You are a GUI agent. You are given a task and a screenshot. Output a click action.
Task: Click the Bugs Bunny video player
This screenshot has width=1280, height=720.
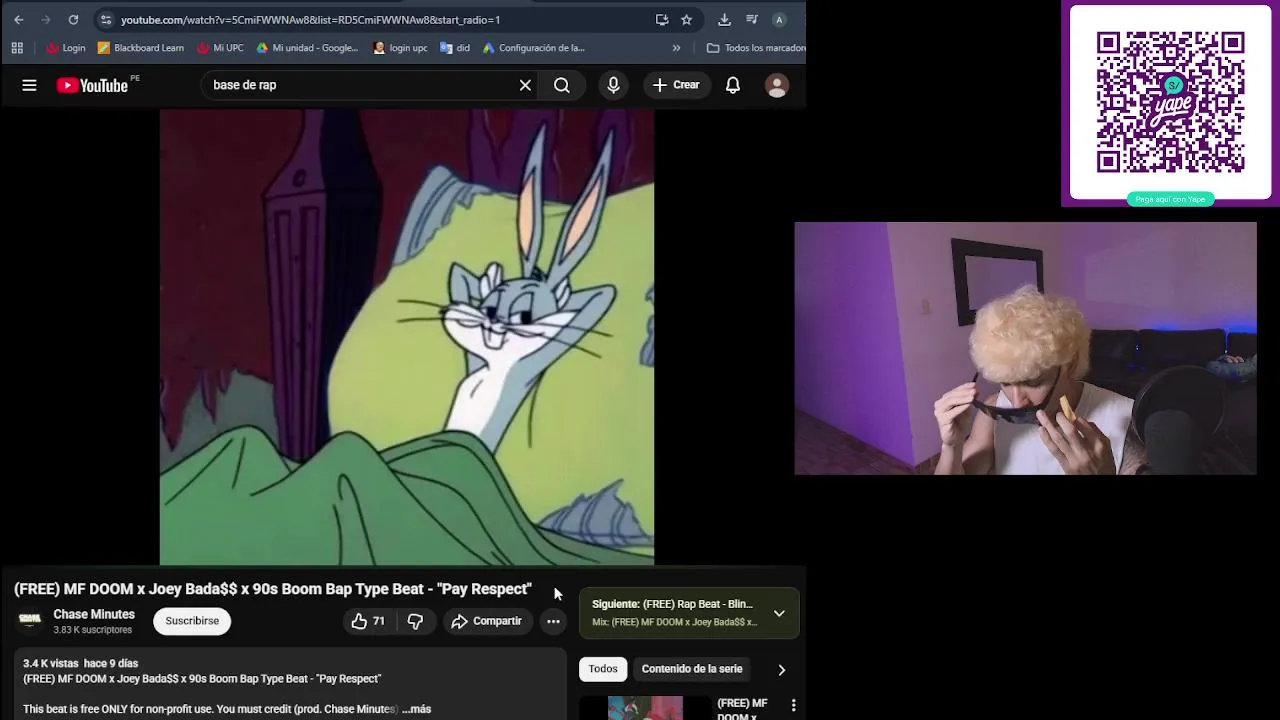pyautogui.click(x=407, y=337)
